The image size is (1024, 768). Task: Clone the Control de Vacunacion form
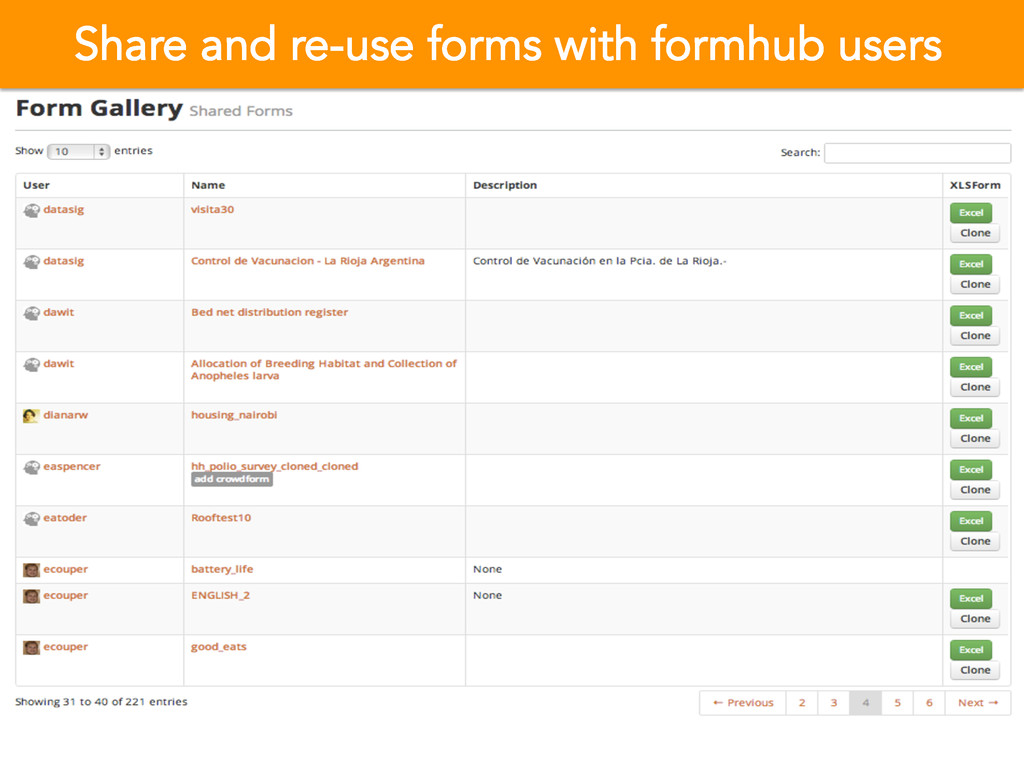click(x=975, y=285)
